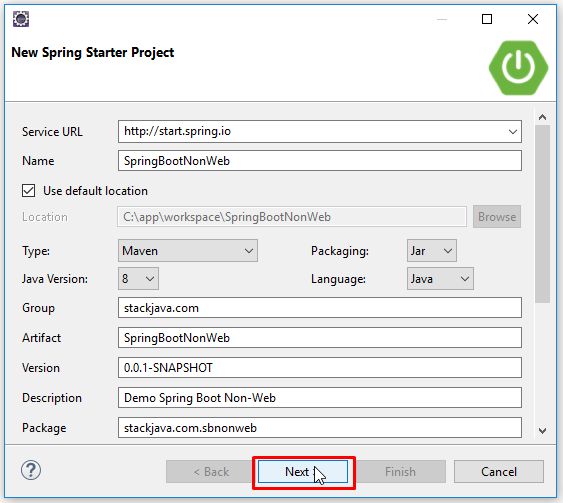Open the Language Java dropdown

pos(440,279)
